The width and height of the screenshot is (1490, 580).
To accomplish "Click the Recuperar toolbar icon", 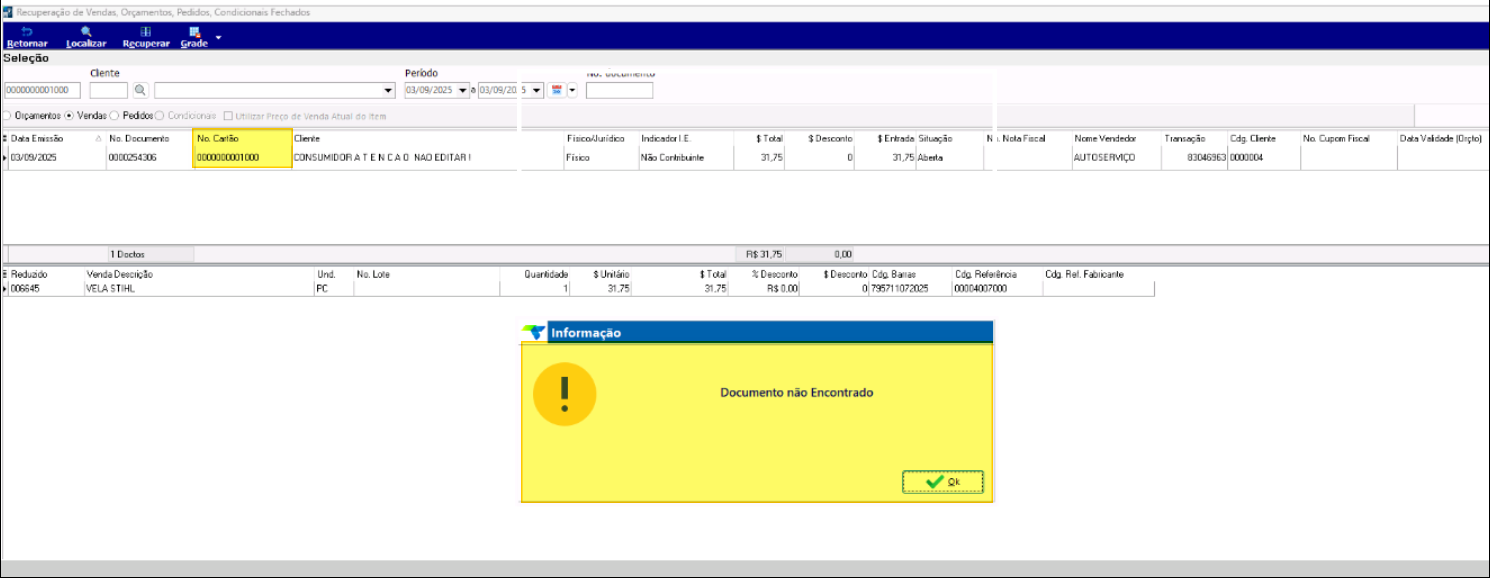I will 146,32.
